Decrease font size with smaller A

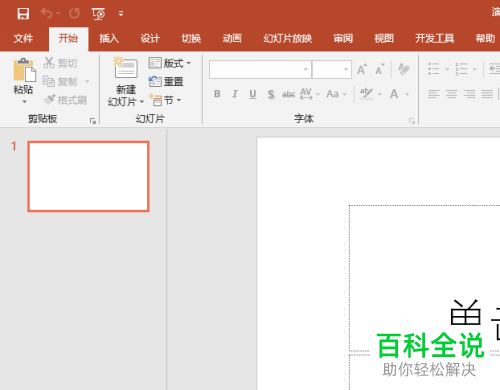[x=380, y=69]
